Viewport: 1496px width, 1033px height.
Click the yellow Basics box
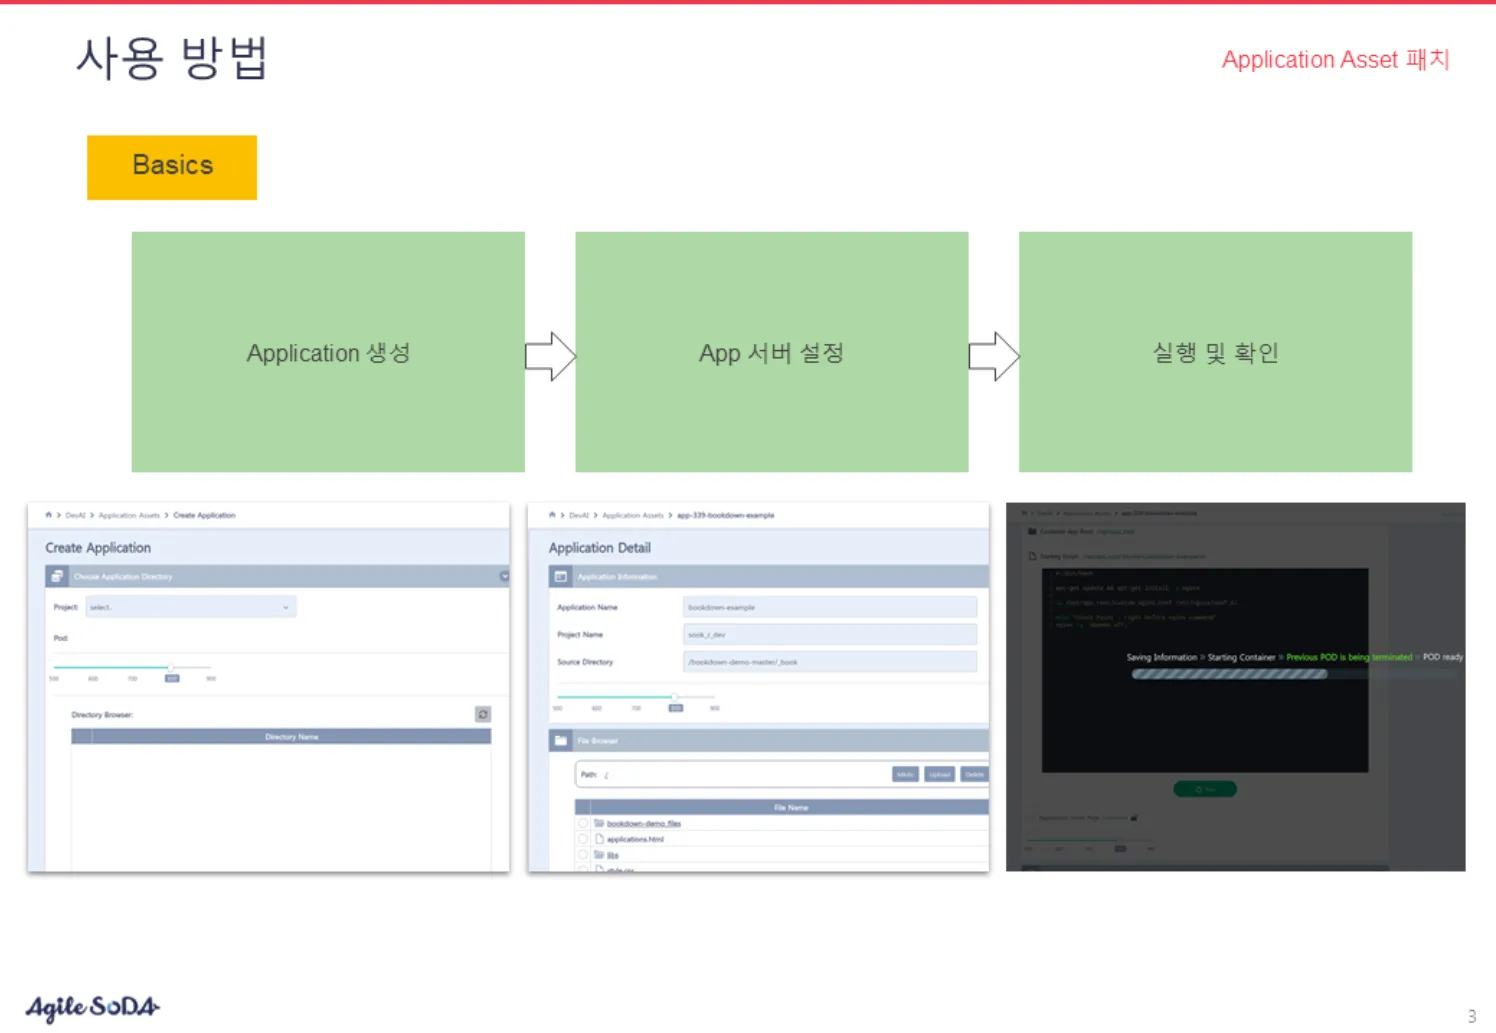172,167
